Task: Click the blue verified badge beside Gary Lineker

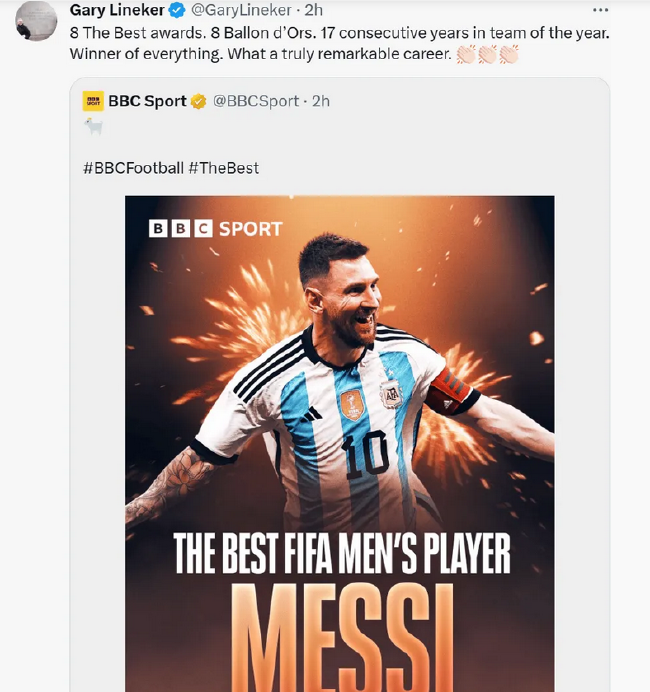Action: pyautogui.click(x=177, y=10)
